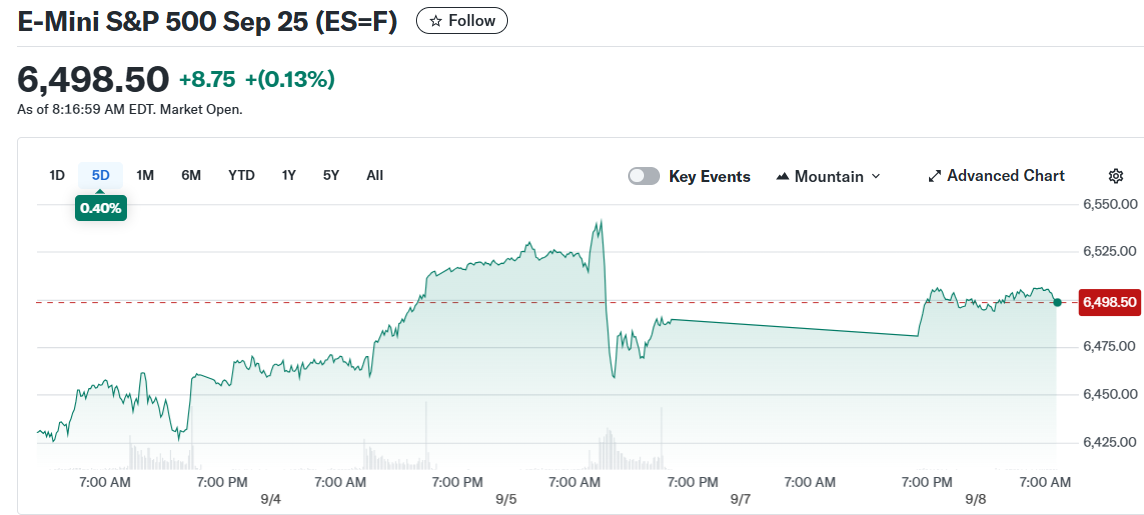Open the Advanced Chart link
Screen dimensions: 1144x515
(996, 176)
